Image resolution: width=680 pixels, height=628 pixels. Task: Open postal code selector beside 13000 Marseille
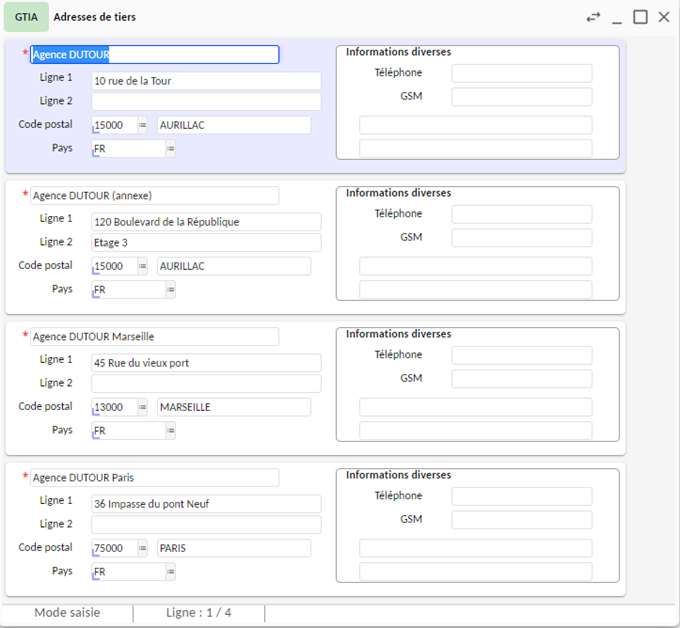coord(142,407)
